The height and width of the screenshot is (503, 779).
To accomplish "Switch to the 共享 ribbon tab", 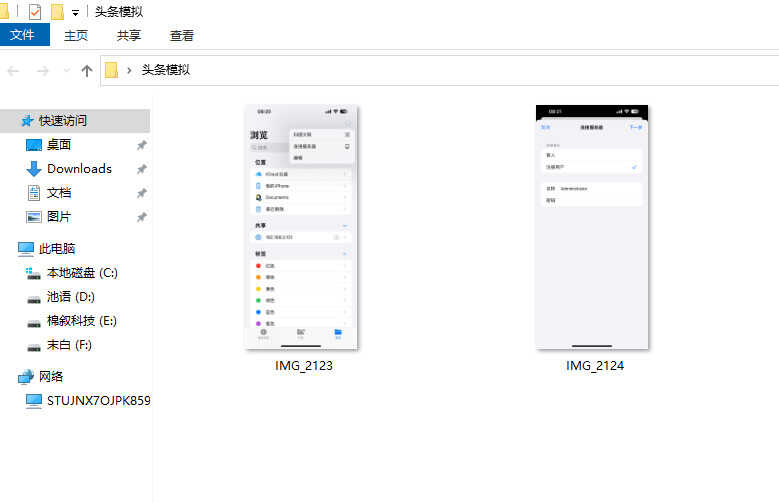I will (129, 35).
